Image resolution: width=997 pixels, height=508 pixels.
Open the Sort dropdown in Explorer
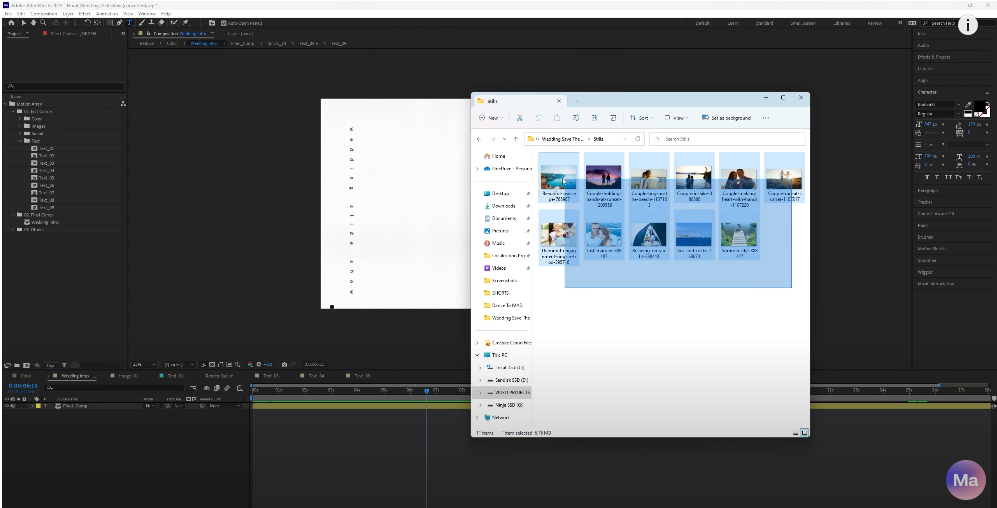(643, 118)
